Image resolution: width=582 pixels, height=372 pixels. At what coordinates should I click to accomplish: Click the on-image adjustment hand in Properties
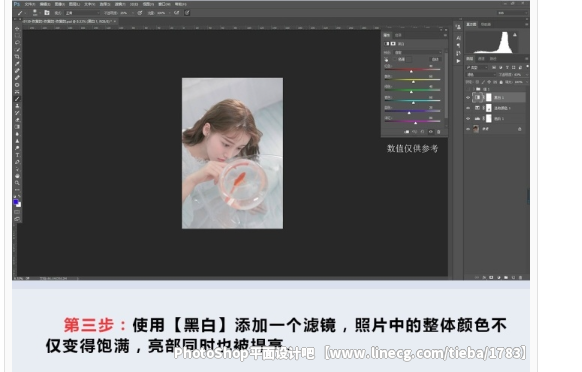click(386, 59)
